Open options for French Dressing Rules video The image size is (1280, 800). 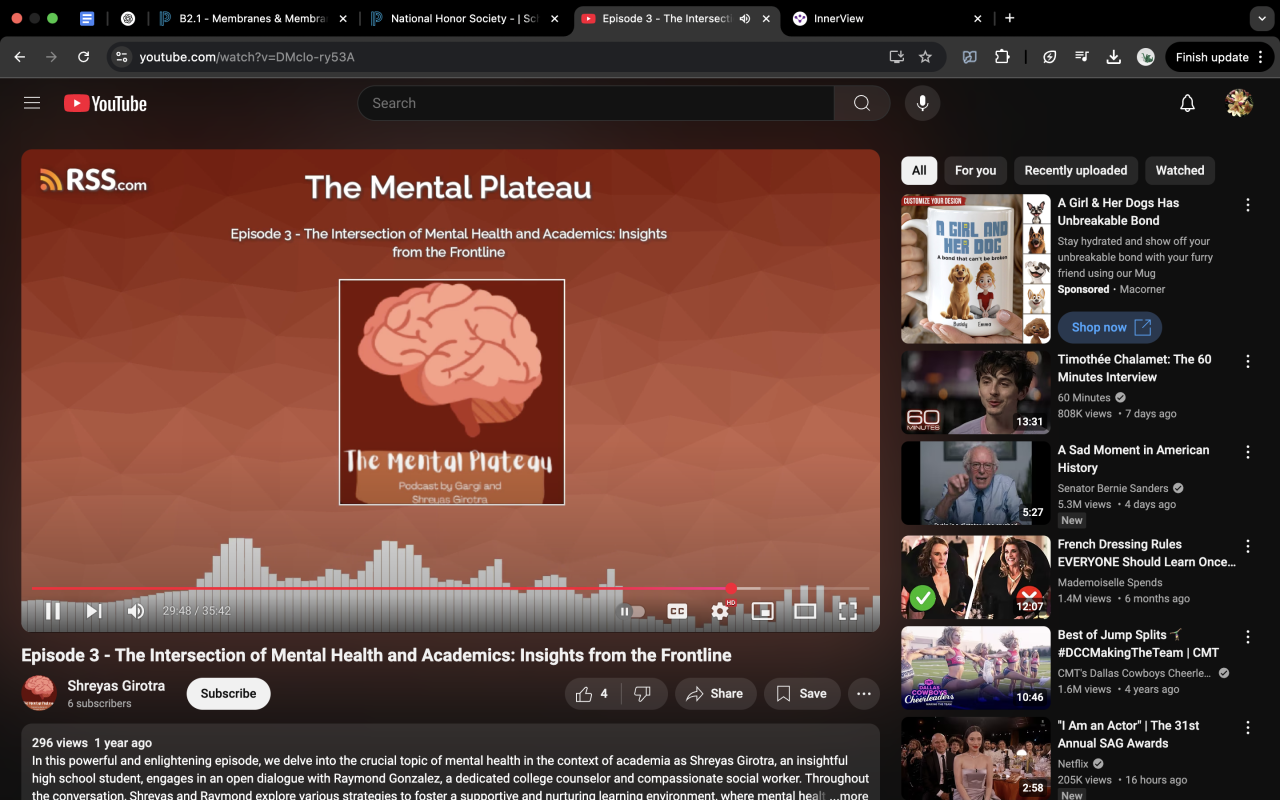(x=1248, y=546)
